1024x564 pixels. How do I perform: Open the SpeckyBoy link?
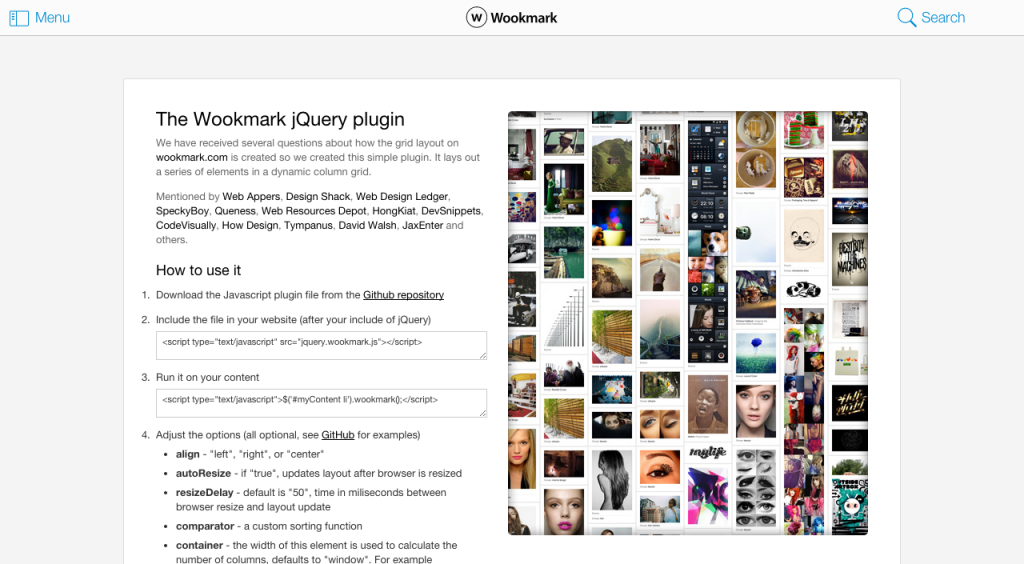click(x=182, y=211)
